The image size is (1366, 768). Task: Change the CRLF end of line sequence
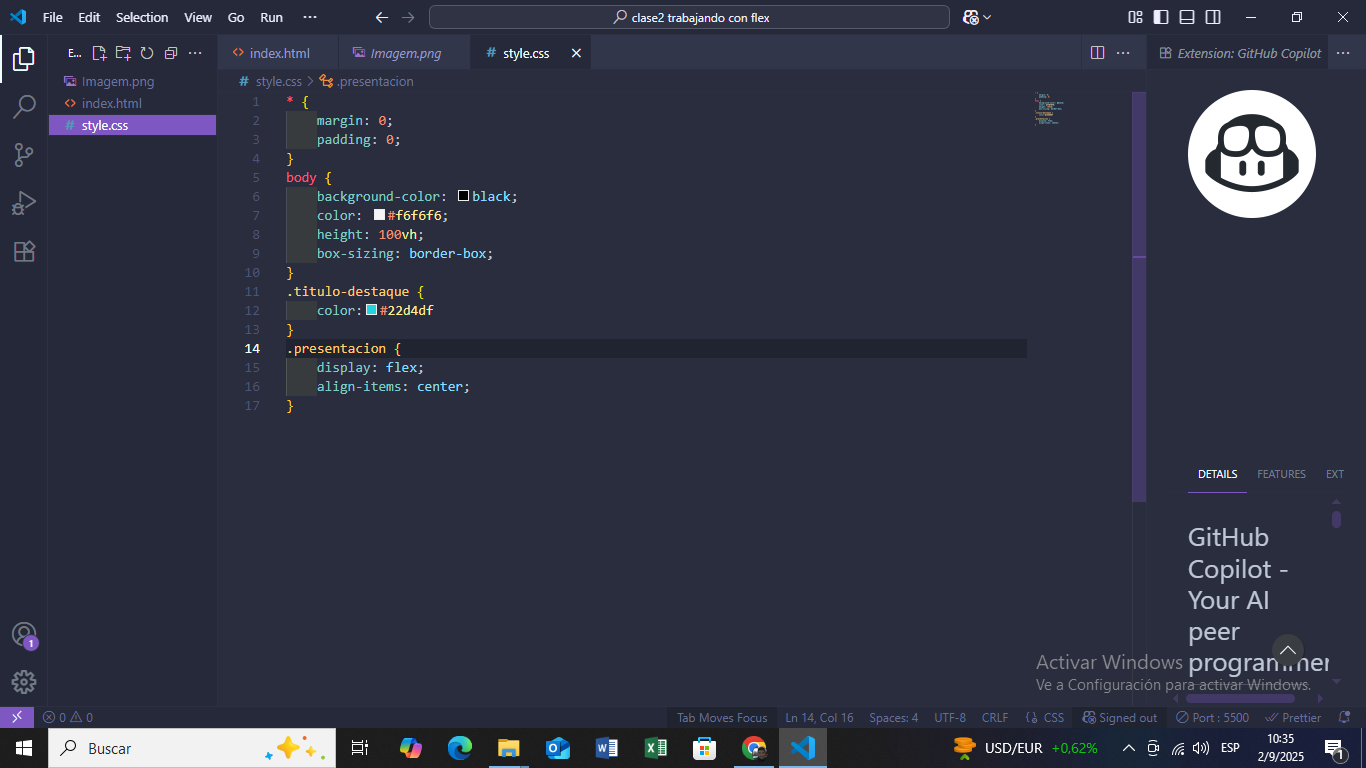[x=995, y=717]
